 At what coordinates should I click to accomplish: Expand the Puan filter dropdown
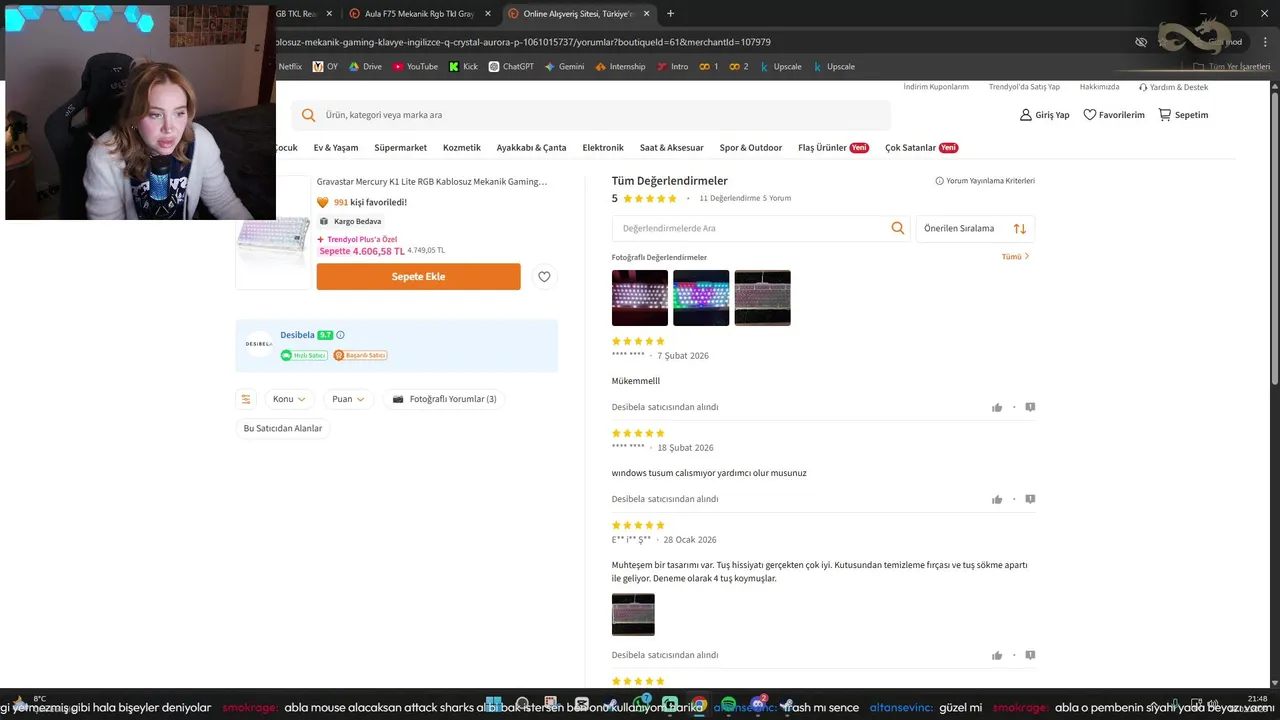(348, 399)
